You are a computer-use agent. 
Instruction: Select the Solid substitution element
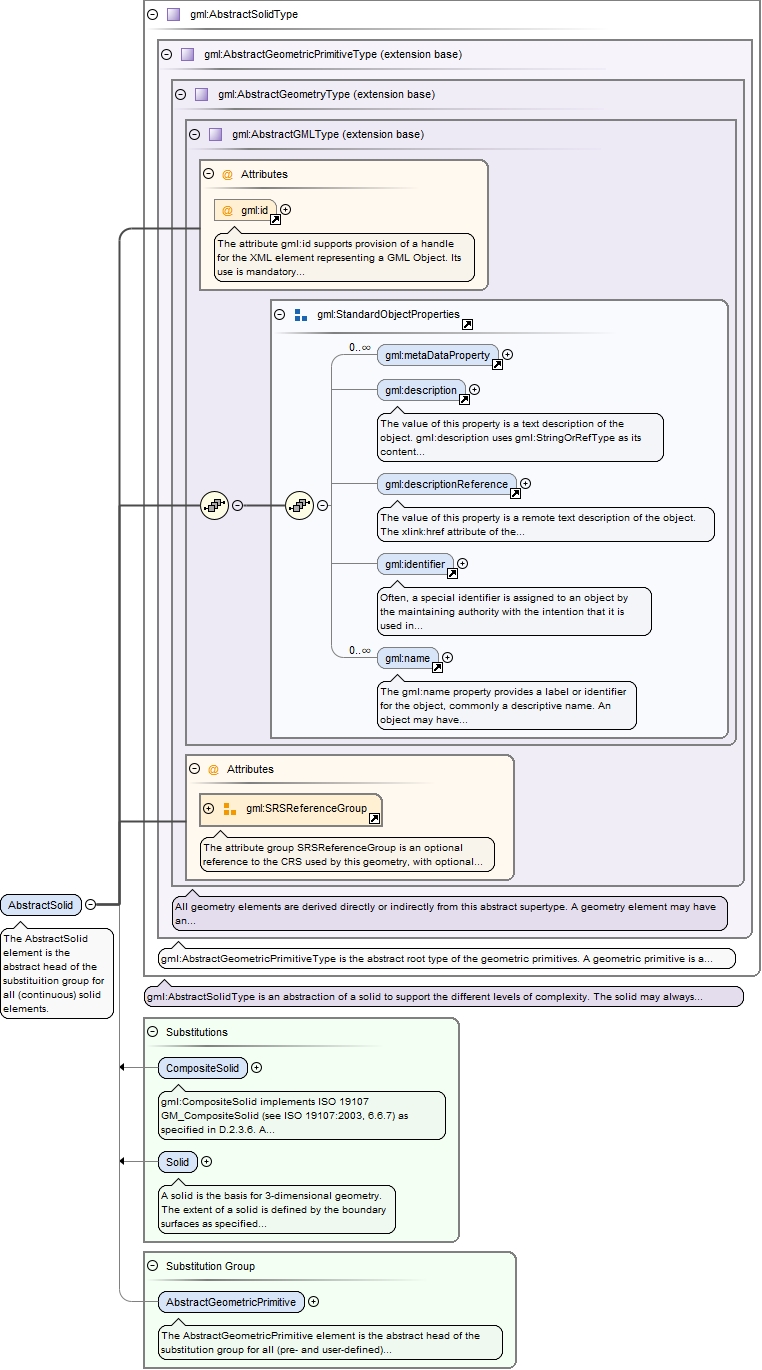[x=177, y=1162]
